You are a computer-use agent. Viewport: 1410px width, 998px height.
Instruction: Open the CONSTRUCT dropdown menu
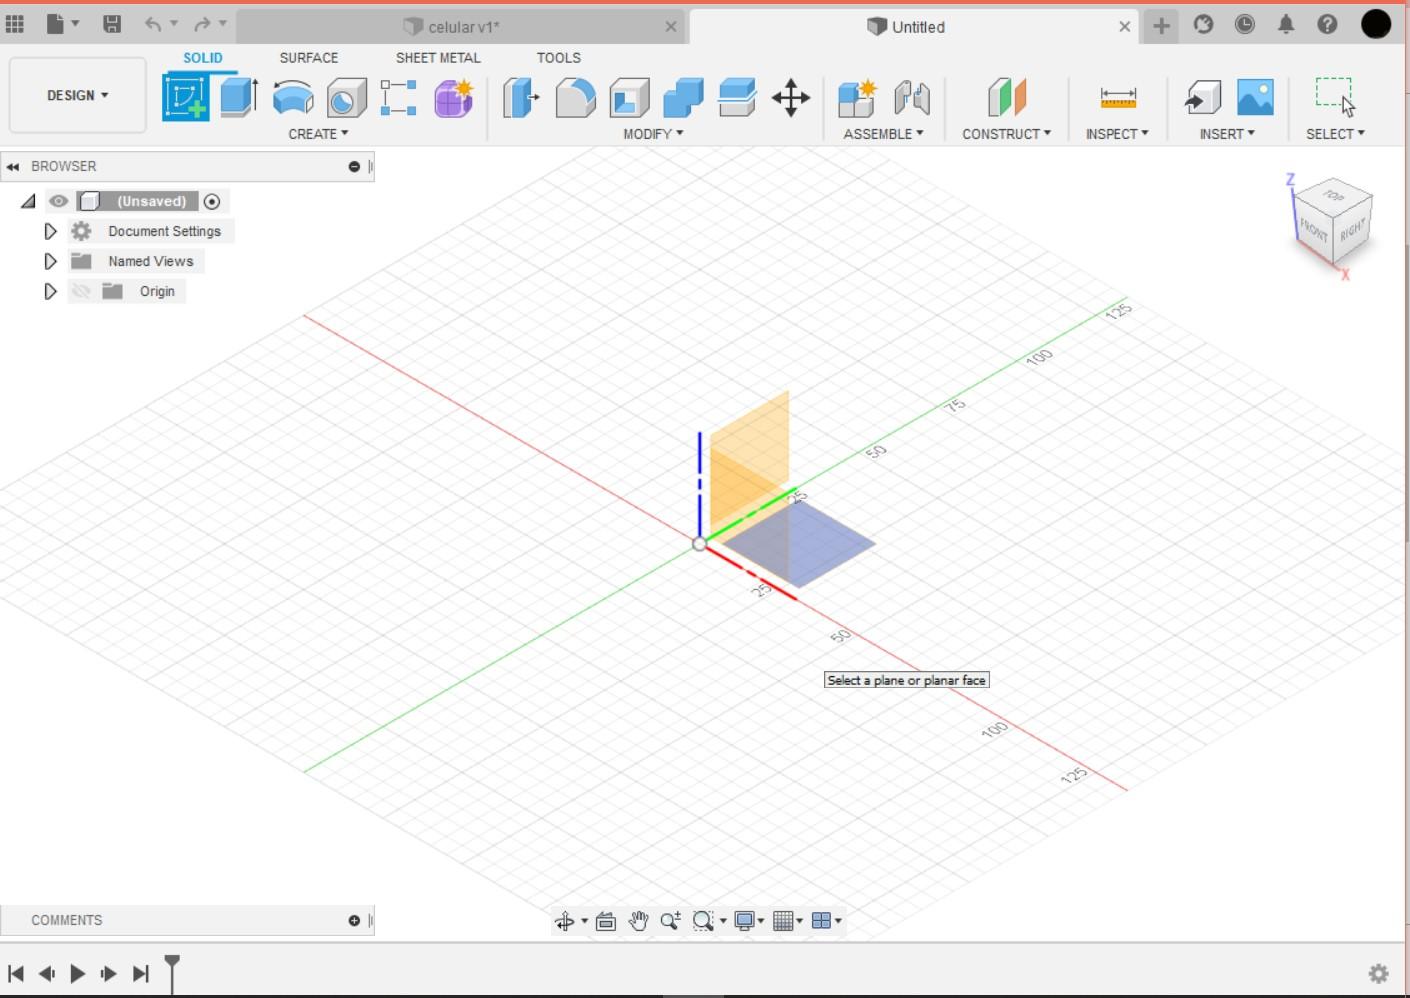1006,134
